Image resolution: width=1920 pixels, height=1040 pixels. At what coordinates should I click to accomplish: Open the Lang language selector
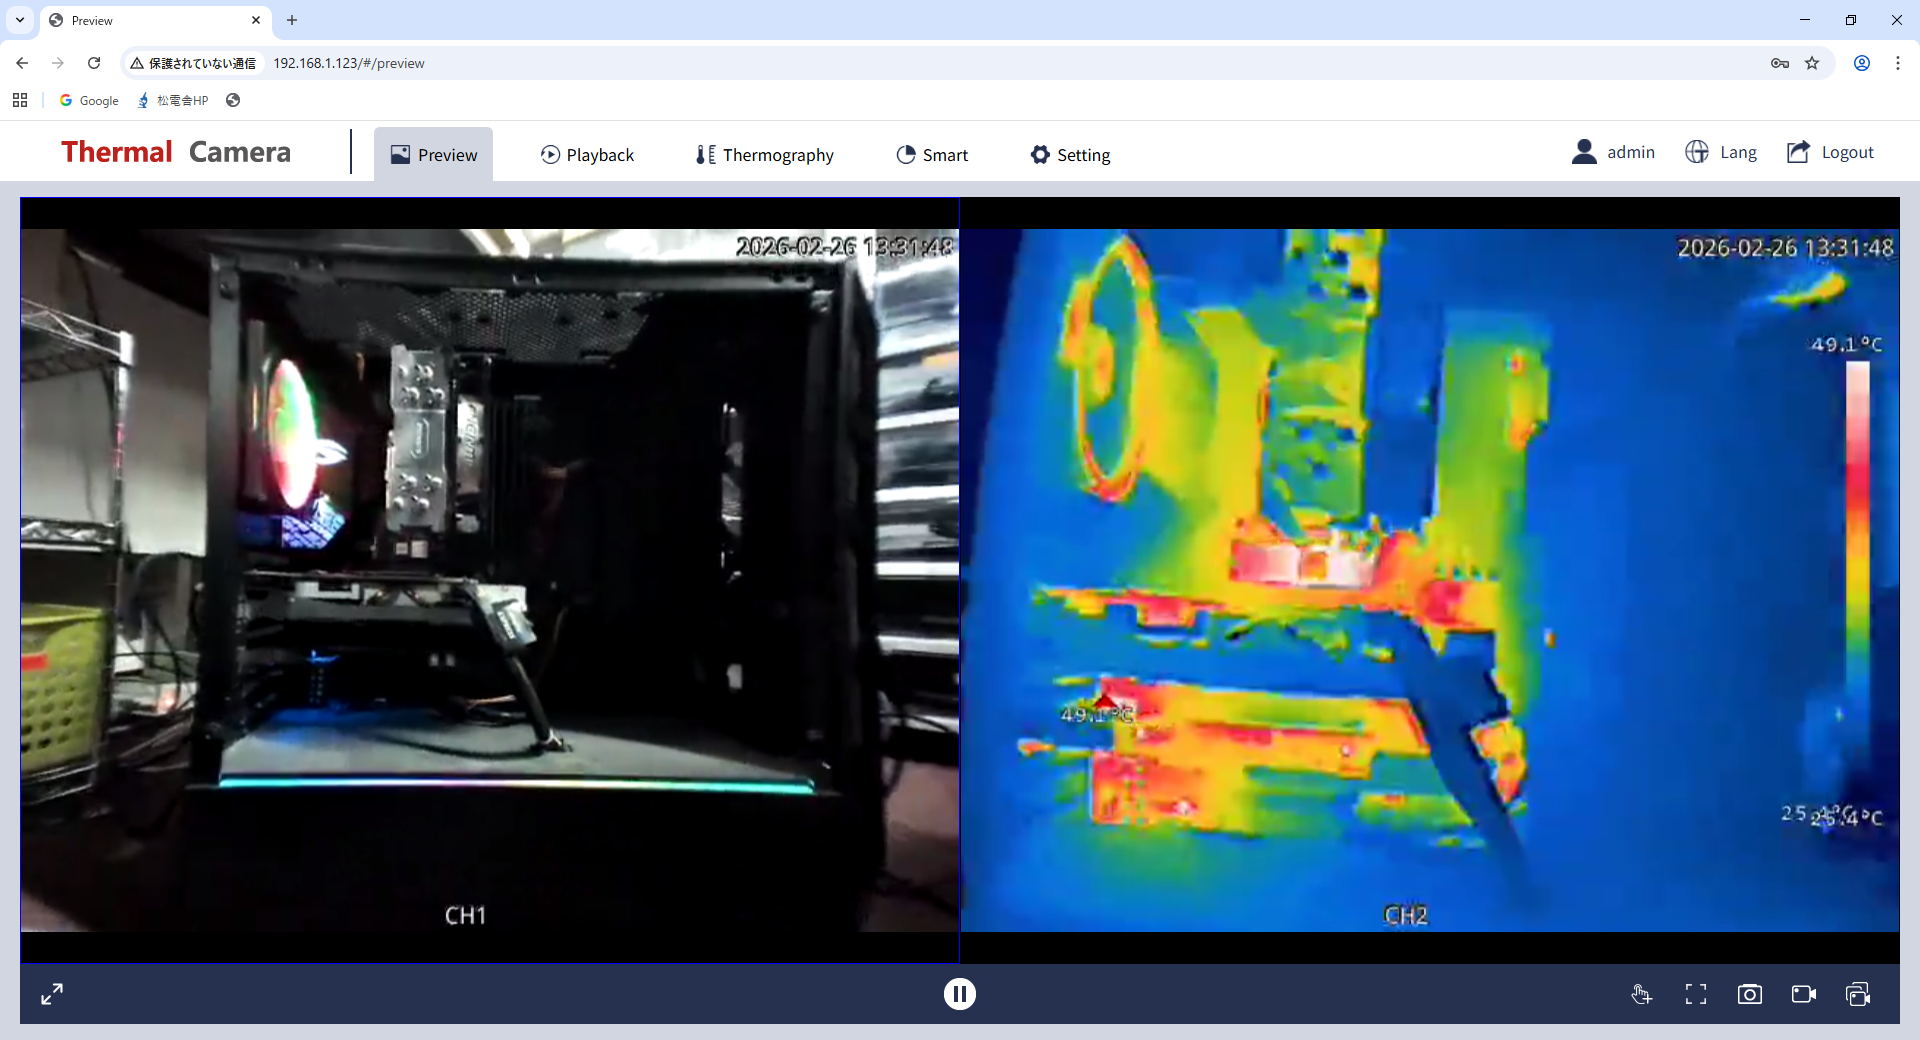(x=1721, y=152)
